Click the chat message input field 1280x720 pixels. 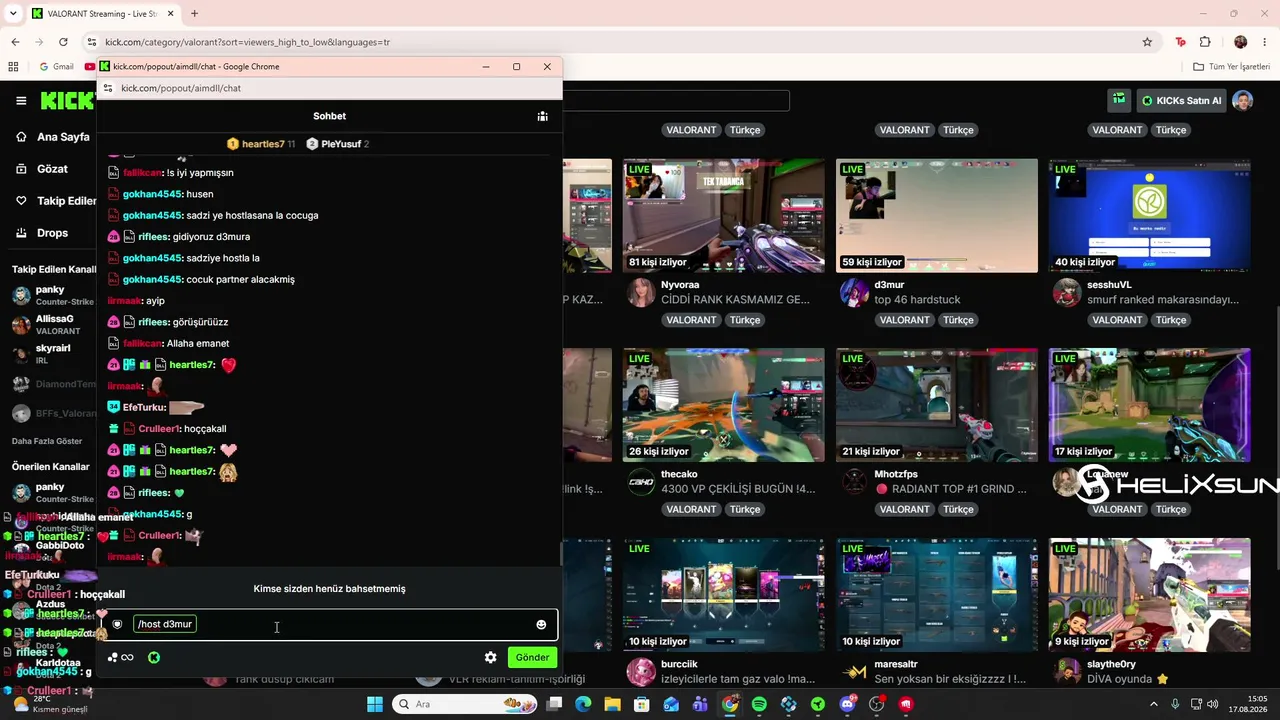click(330, 625)
